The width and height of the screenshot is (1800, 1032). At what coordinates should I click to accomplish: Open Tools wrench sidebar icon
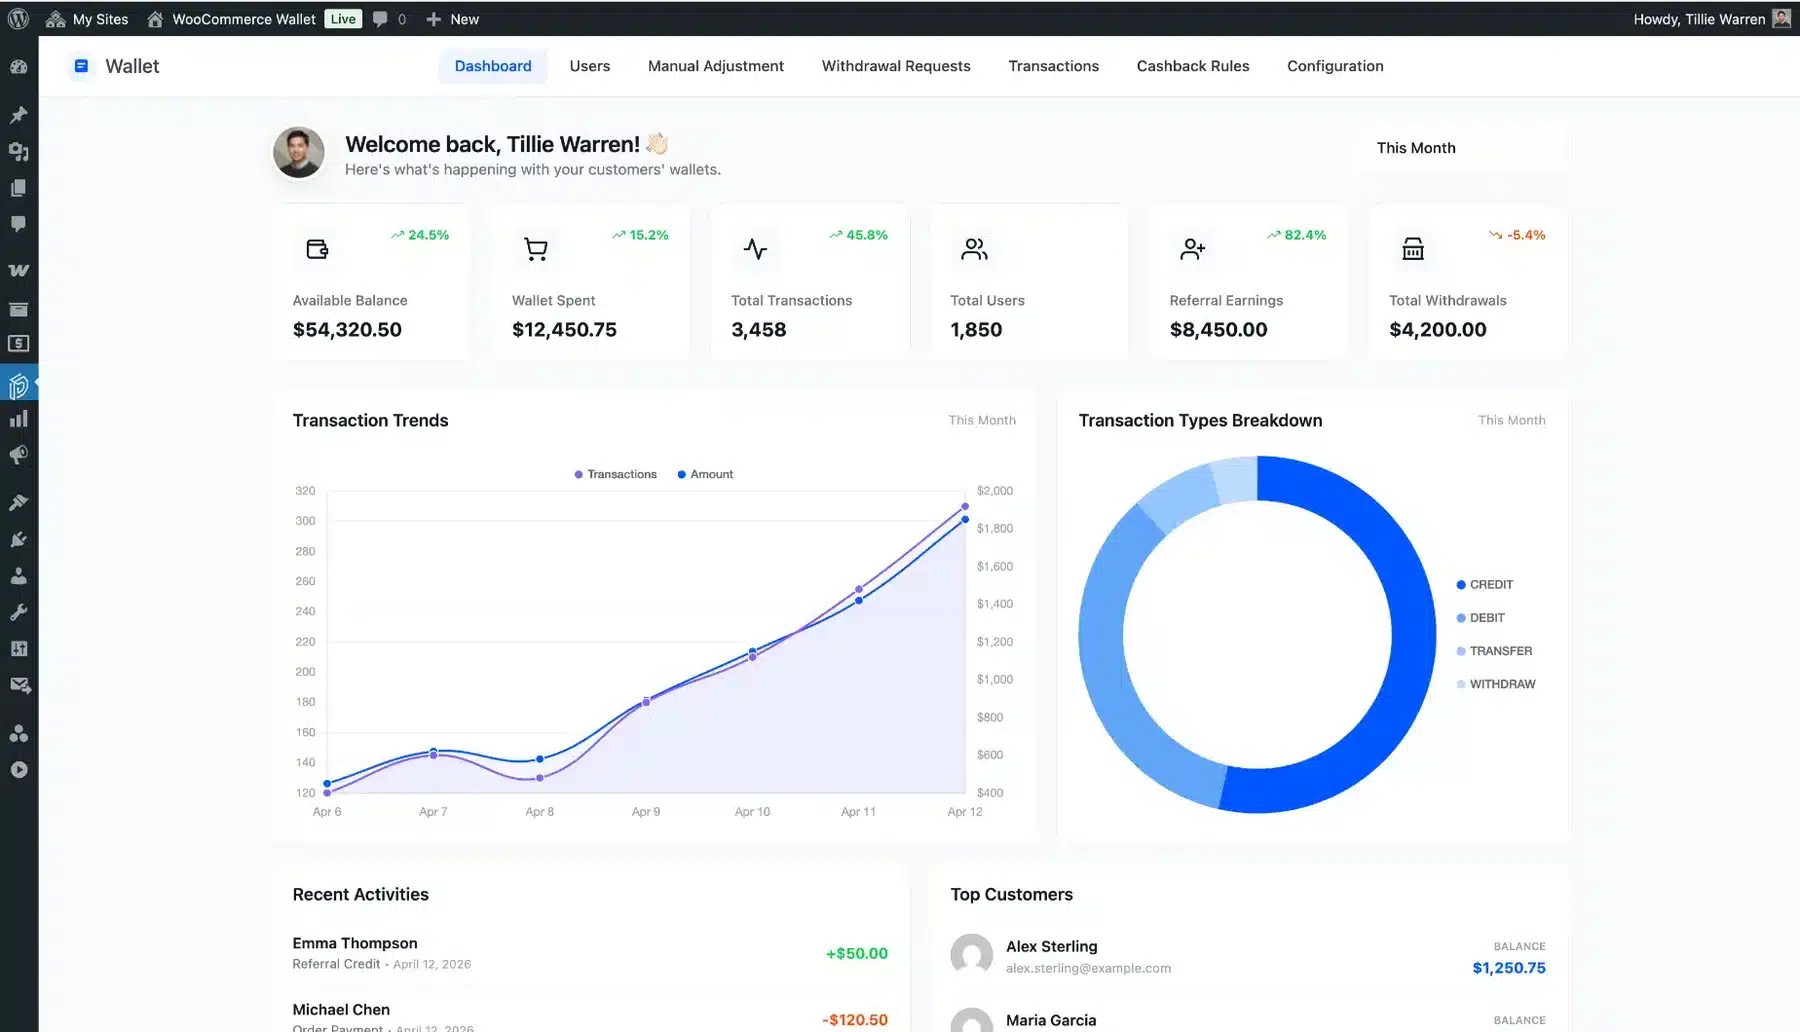coord(18,612)
